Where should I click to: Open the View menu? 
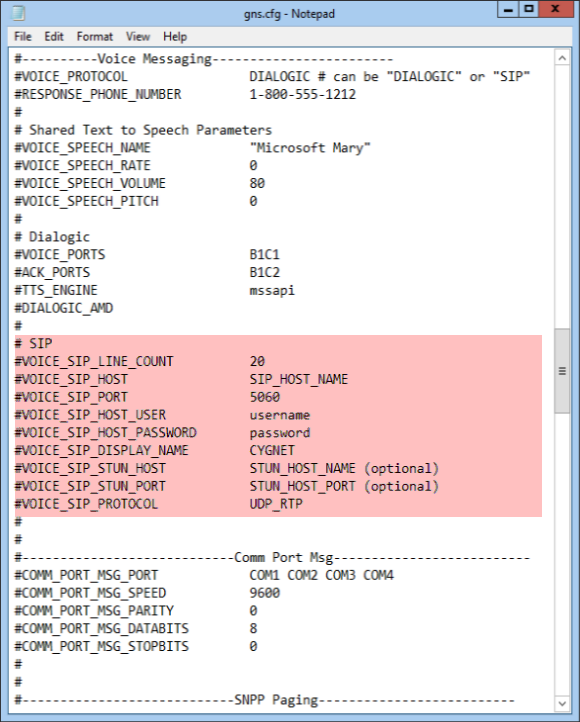coord(138,36)
